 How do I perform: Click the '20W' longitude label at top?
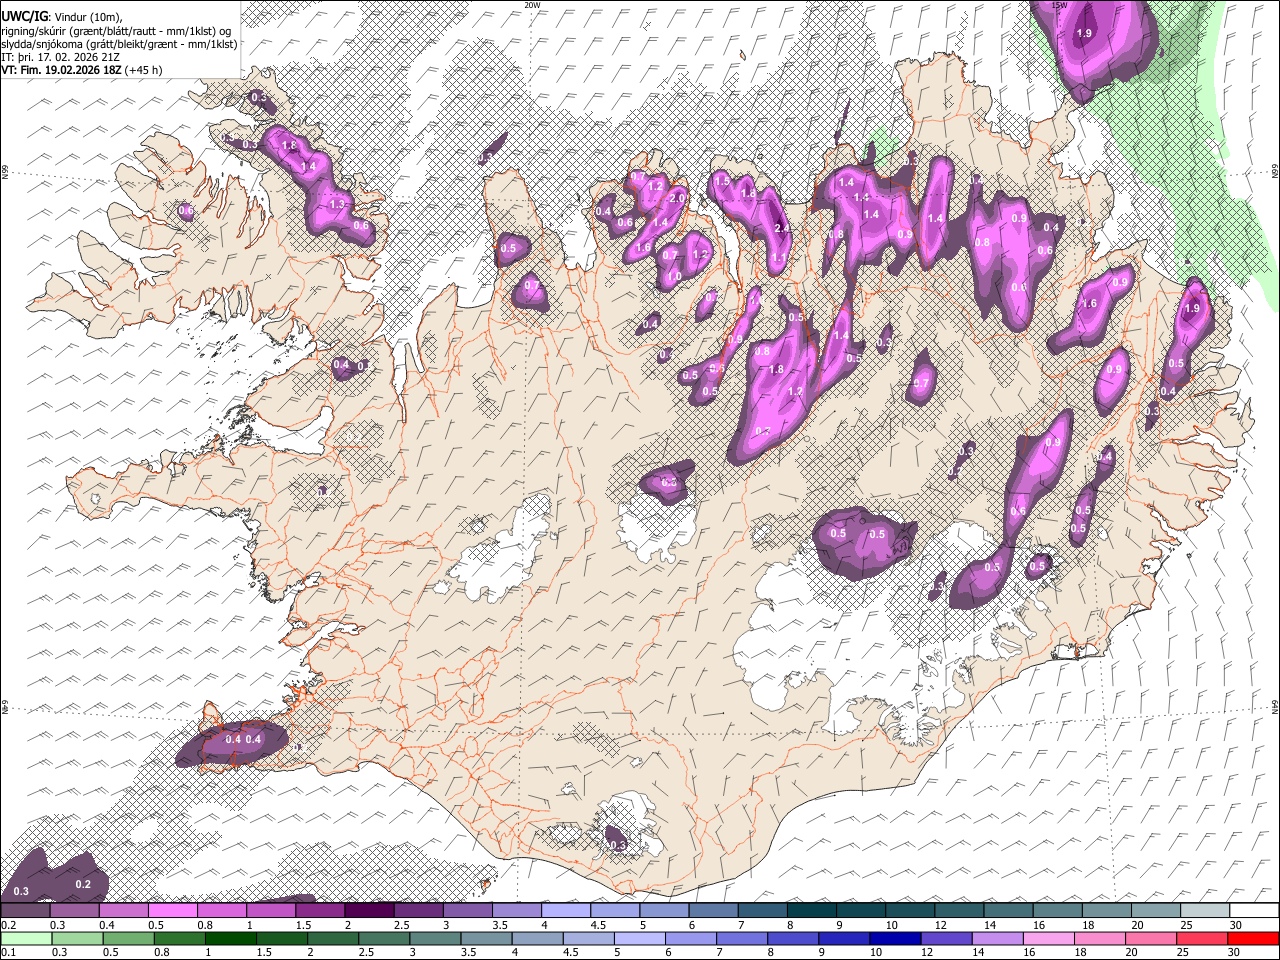(532, 5)
